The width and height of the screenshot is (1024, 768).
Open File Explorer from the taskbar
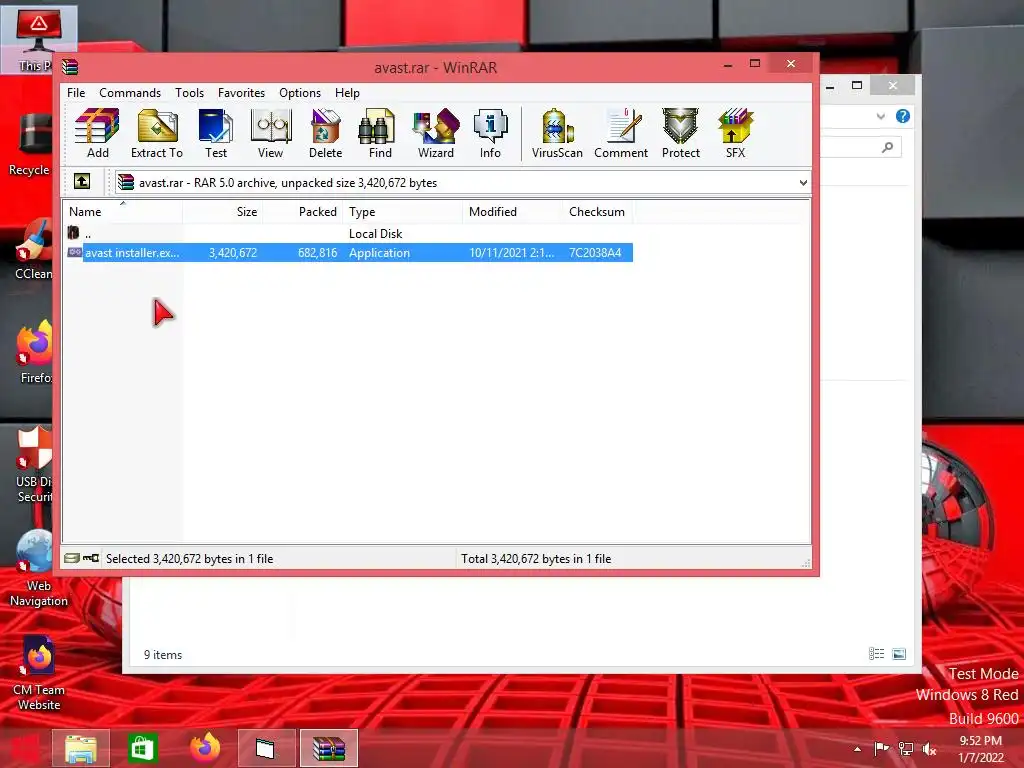tap(81, 748)
